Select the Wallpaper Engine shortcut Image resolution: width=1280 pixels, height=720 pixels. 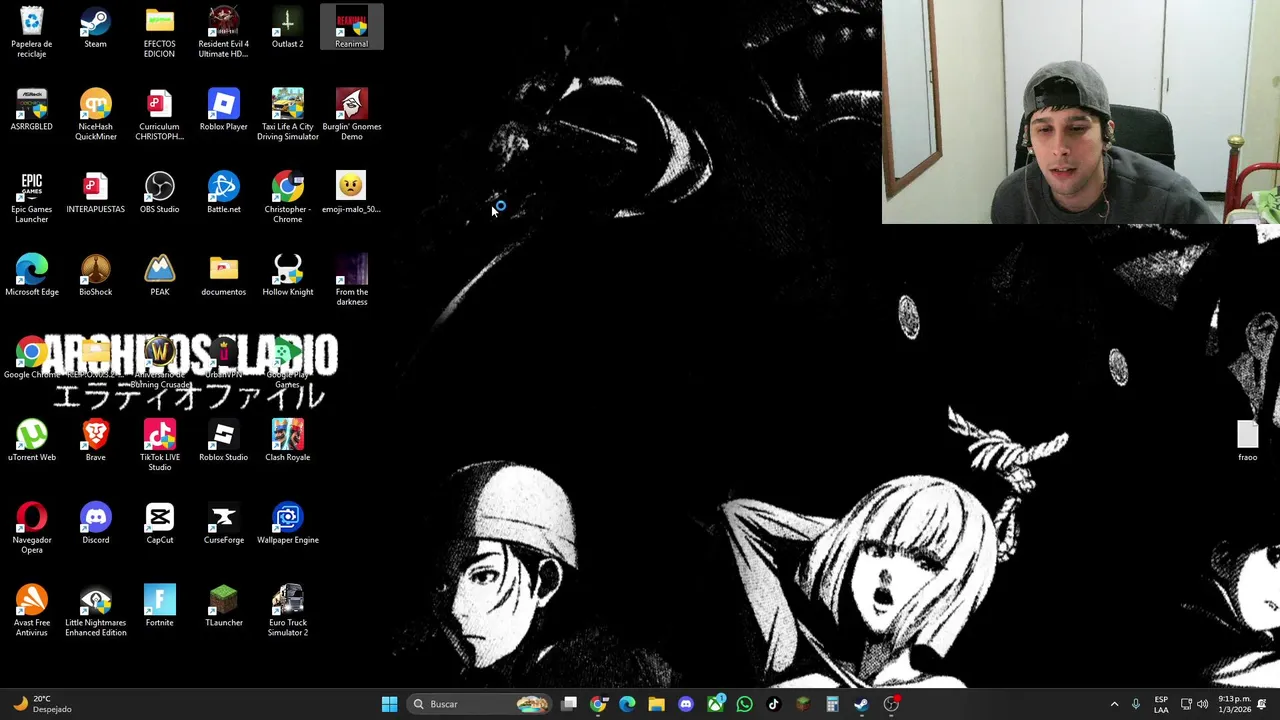coord(287,525)
